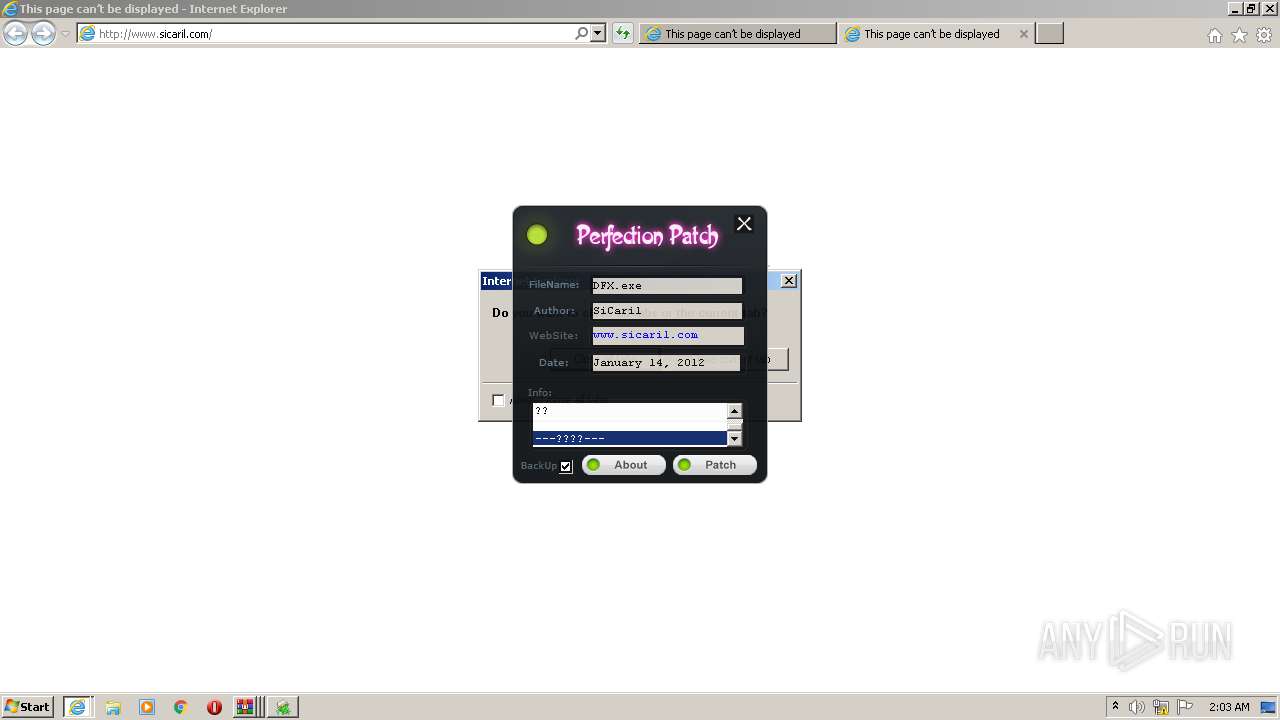Open the Windows Start menu

coord(28,706)
